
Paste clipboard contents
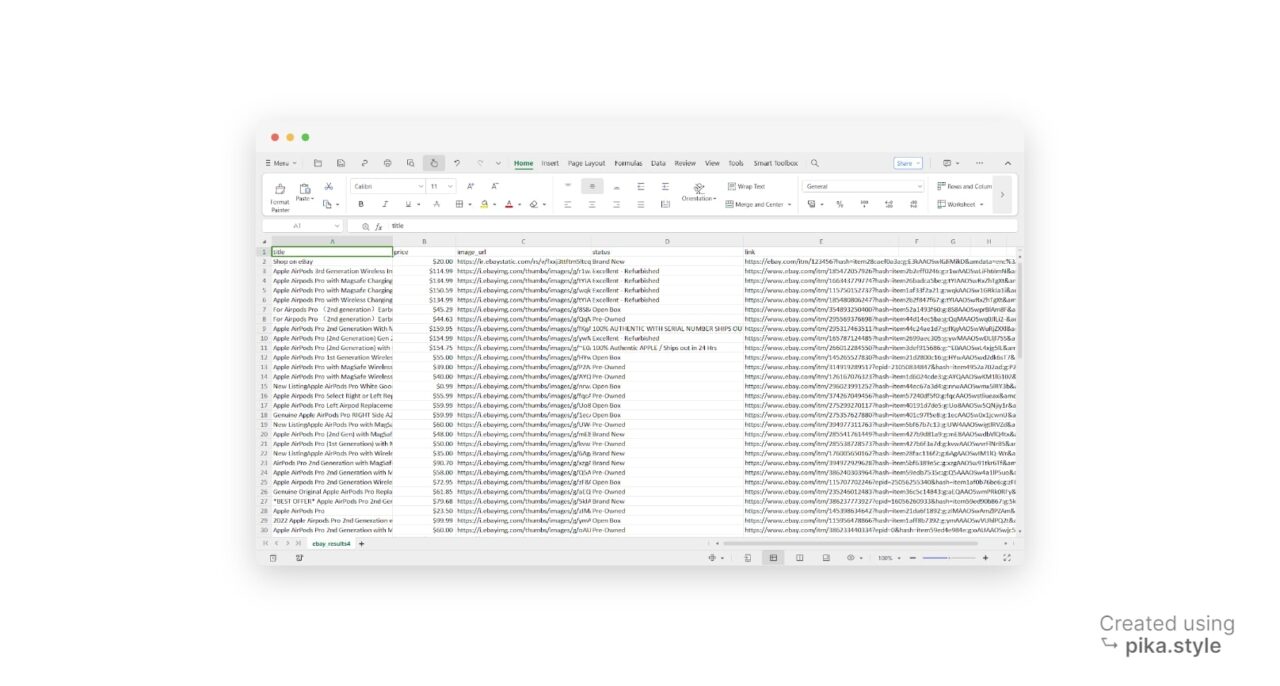[304, 192]
